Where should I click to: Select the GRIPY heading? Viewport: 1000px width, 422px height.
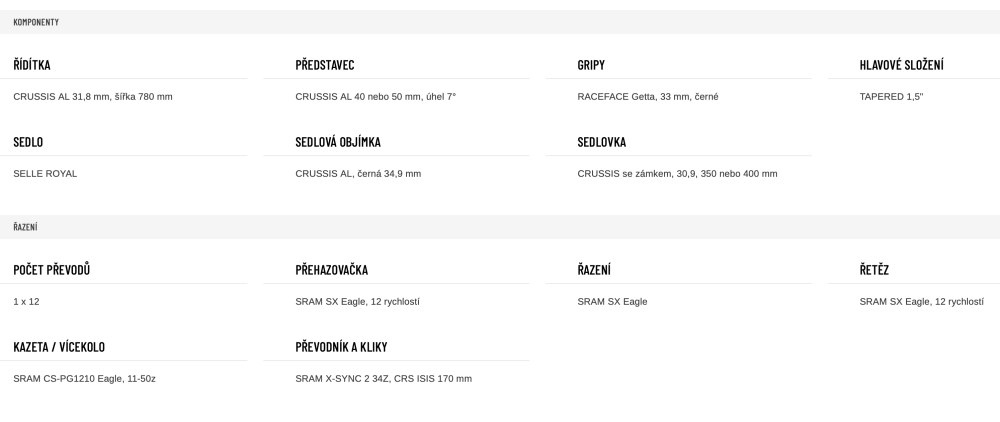[591, 65]
